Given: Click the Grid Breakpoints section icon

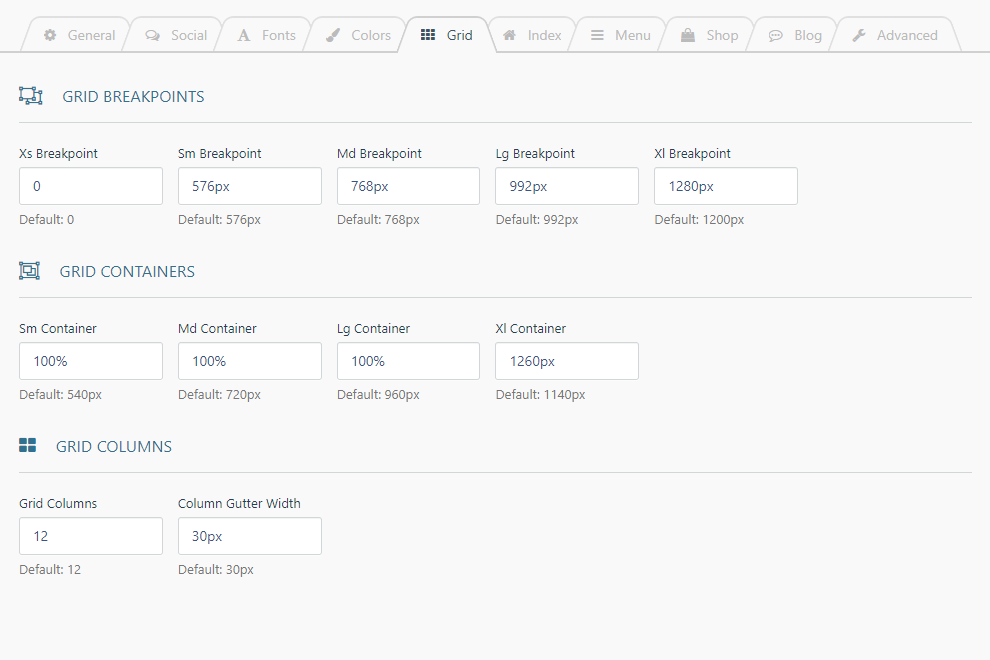Looking at the screenshot, I should pyautogui.click(x=31, y=96).
